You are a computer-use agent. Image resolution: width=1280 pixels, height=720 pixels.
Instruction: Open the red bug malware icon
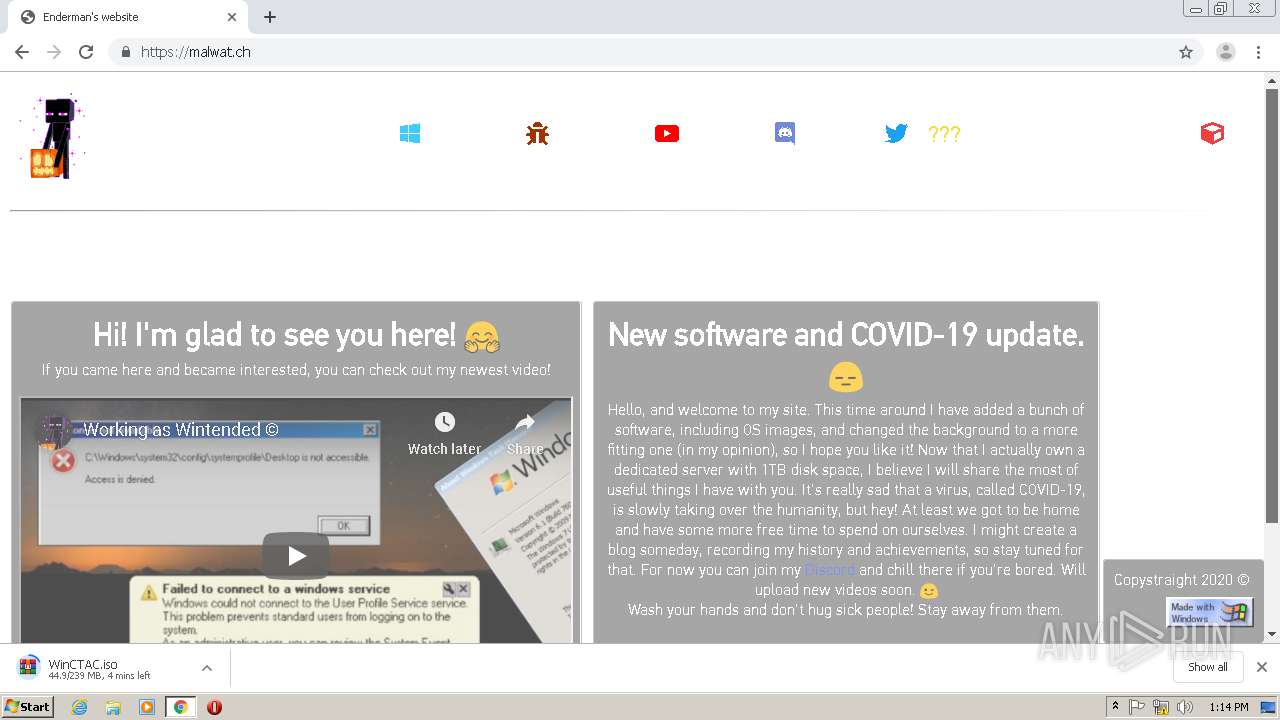coord(538,134)
